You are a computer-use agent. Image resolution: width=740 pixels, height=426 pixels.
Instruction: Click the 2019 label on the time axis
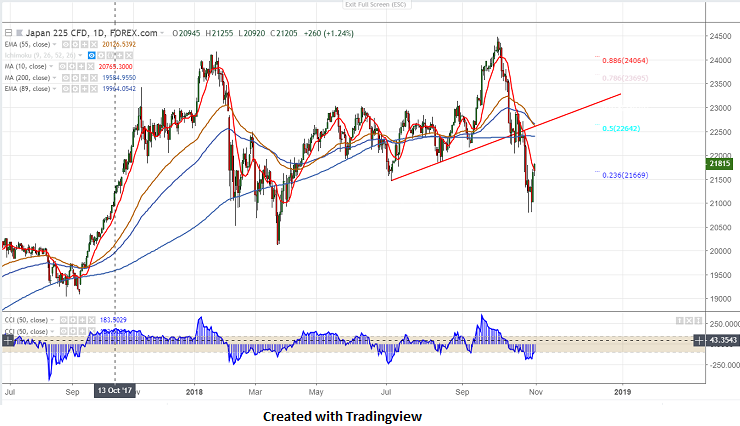(x=622, y=392)
